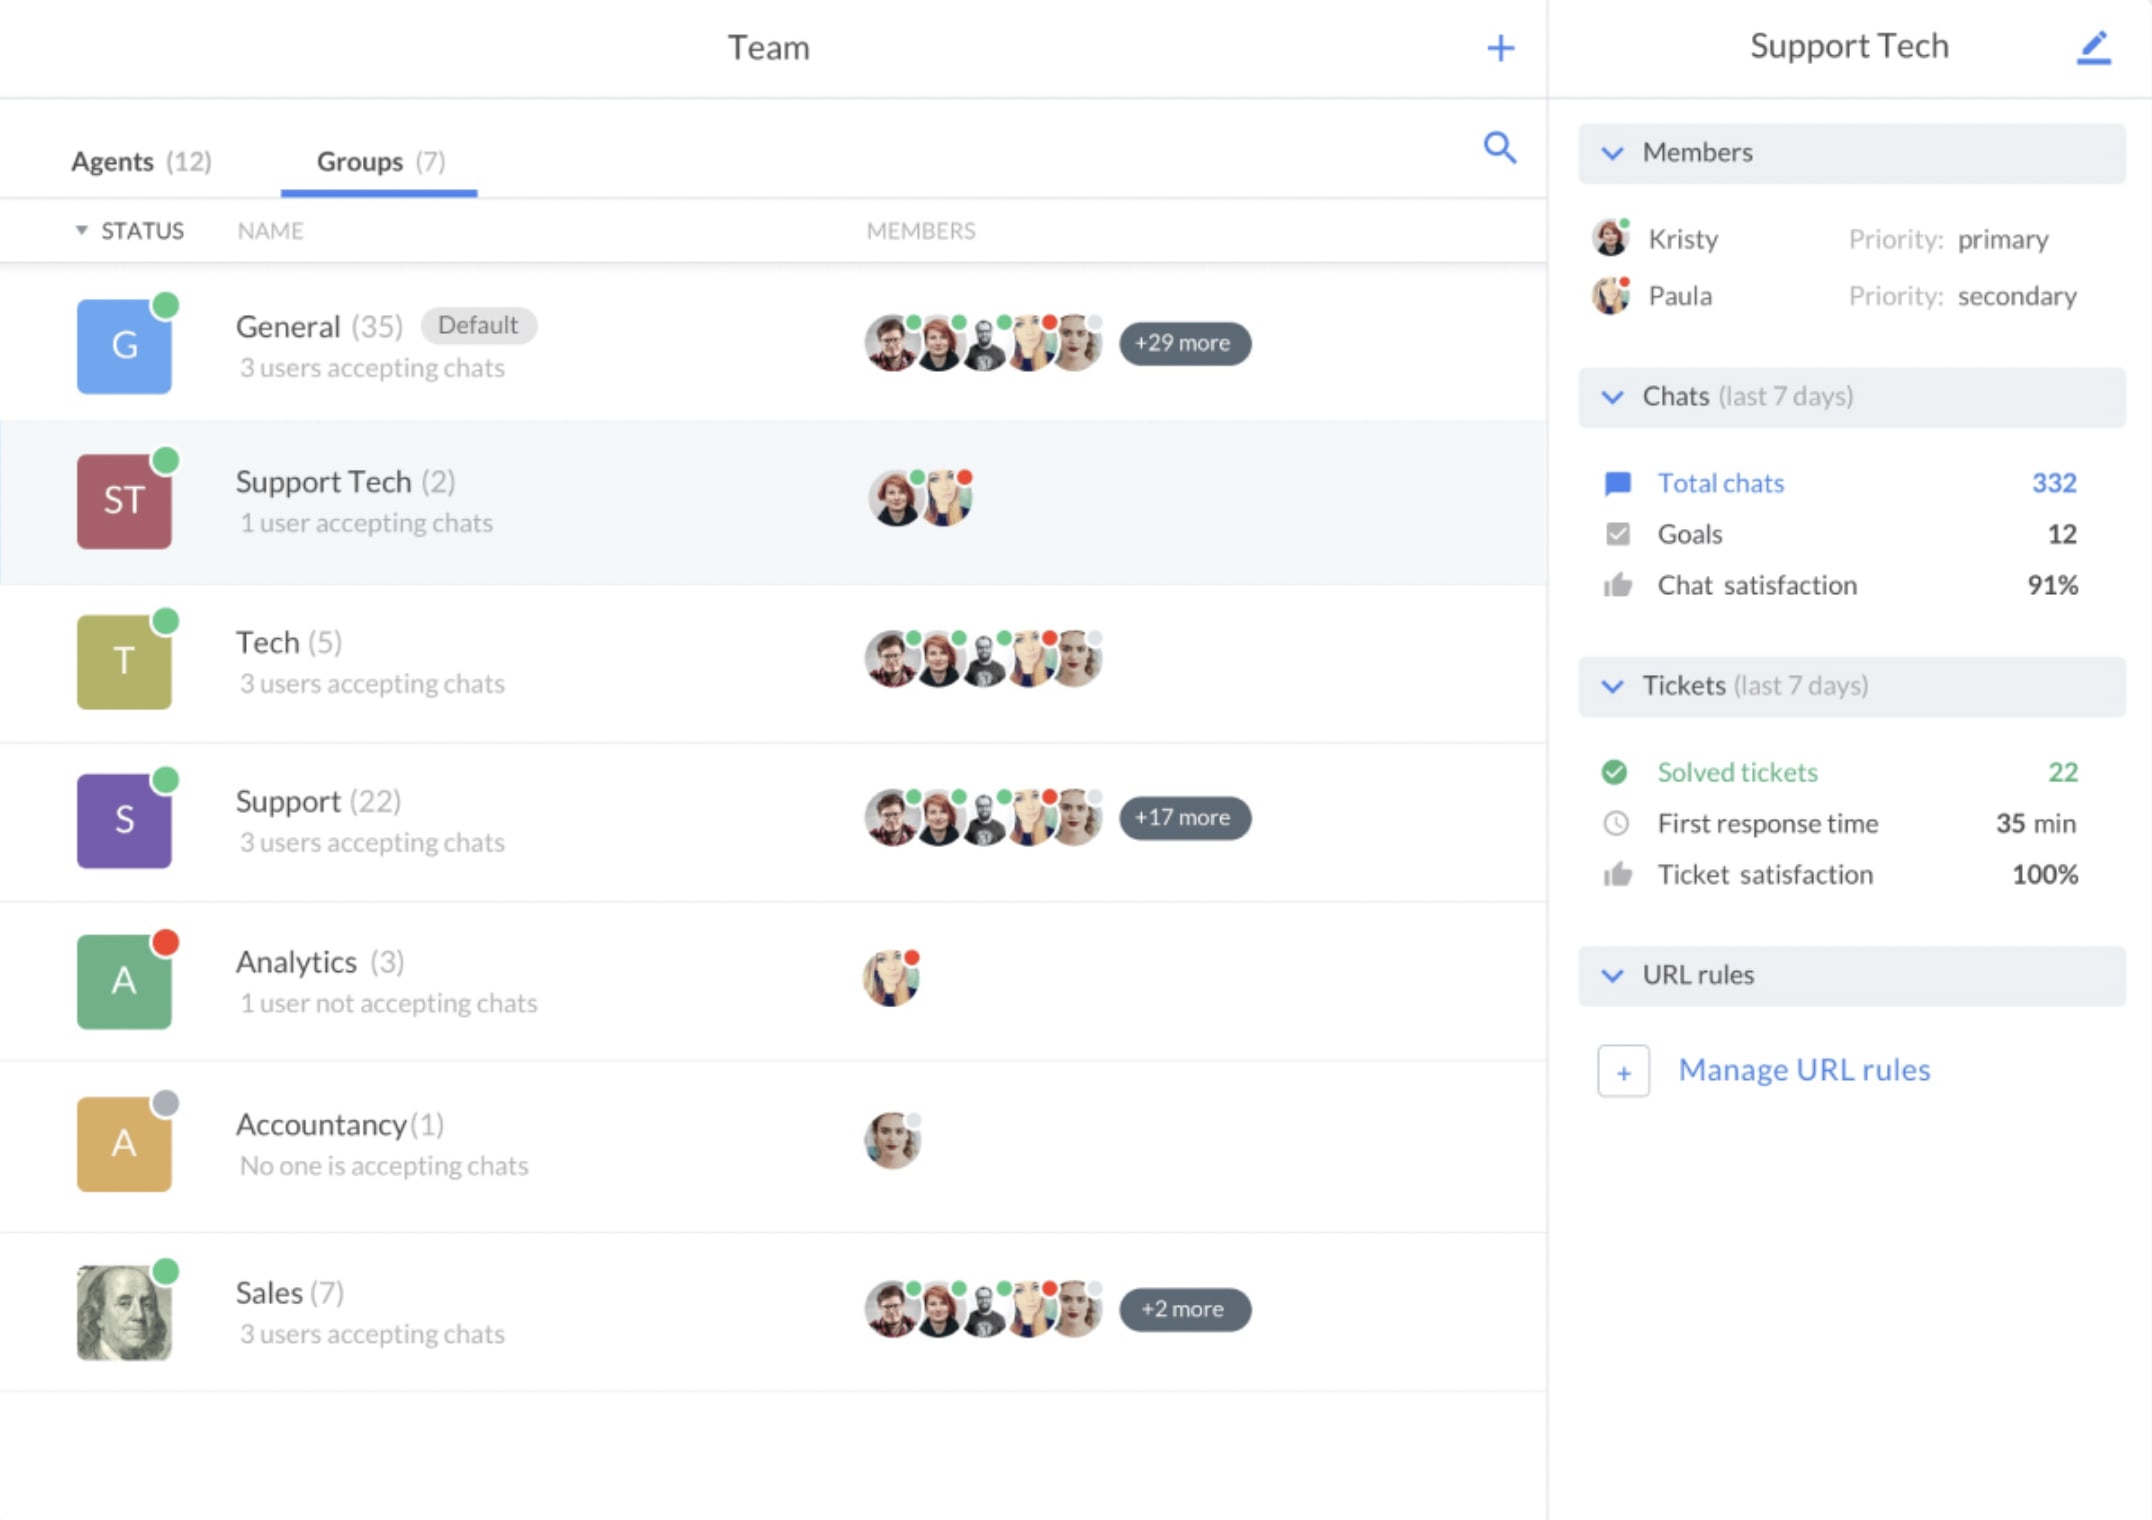The width and height of the screenshot is (2152, 1520).
Task: Collapse the Chats (last 7 days) section
Action: (1612, 397)
